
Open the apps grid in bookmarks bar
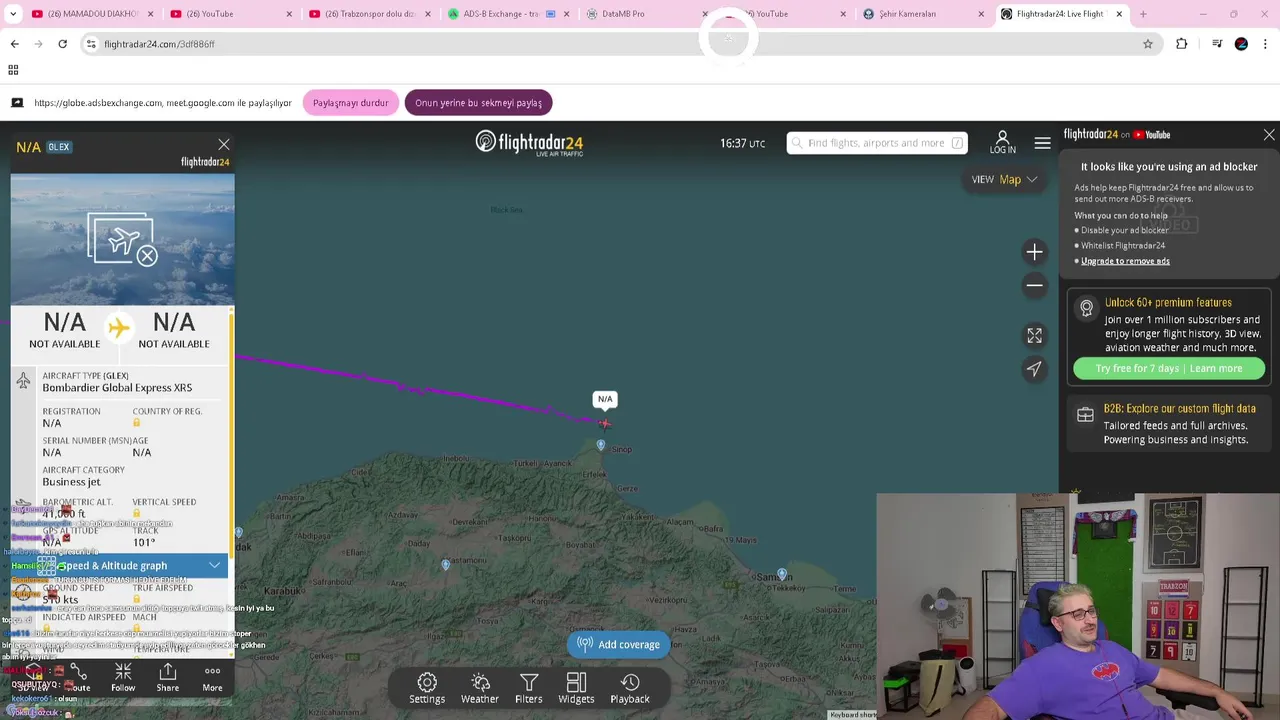13,70
